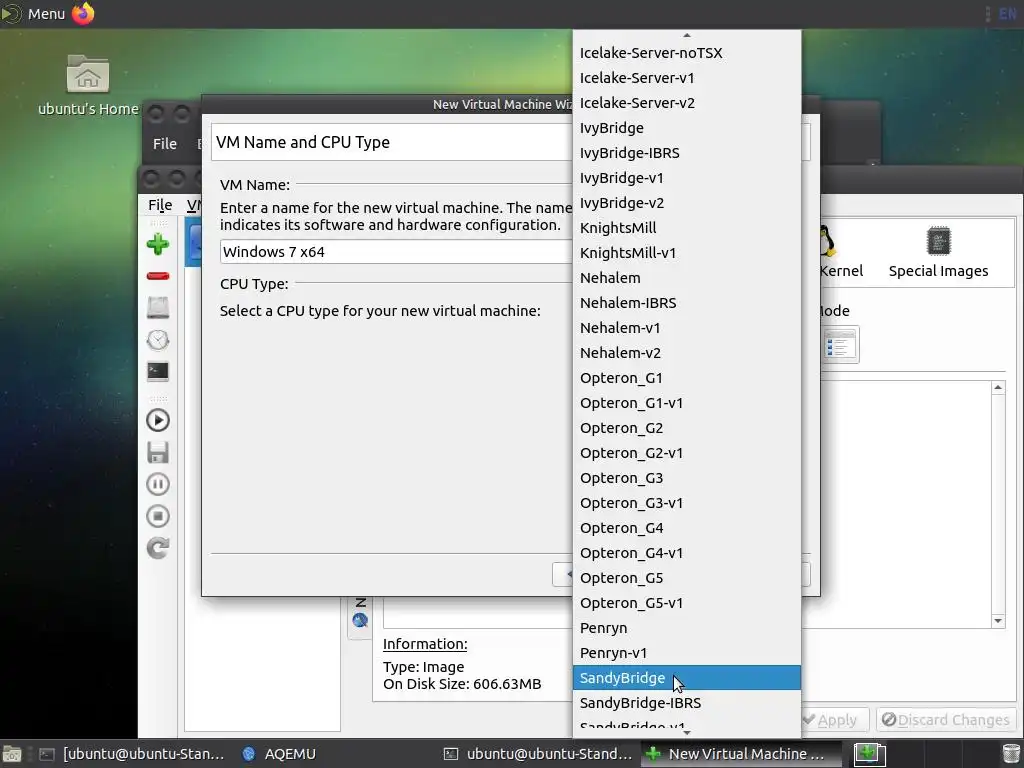Select Penryn CPU type
Screen dimensions: 1024x768
click(x=686, y=628)
